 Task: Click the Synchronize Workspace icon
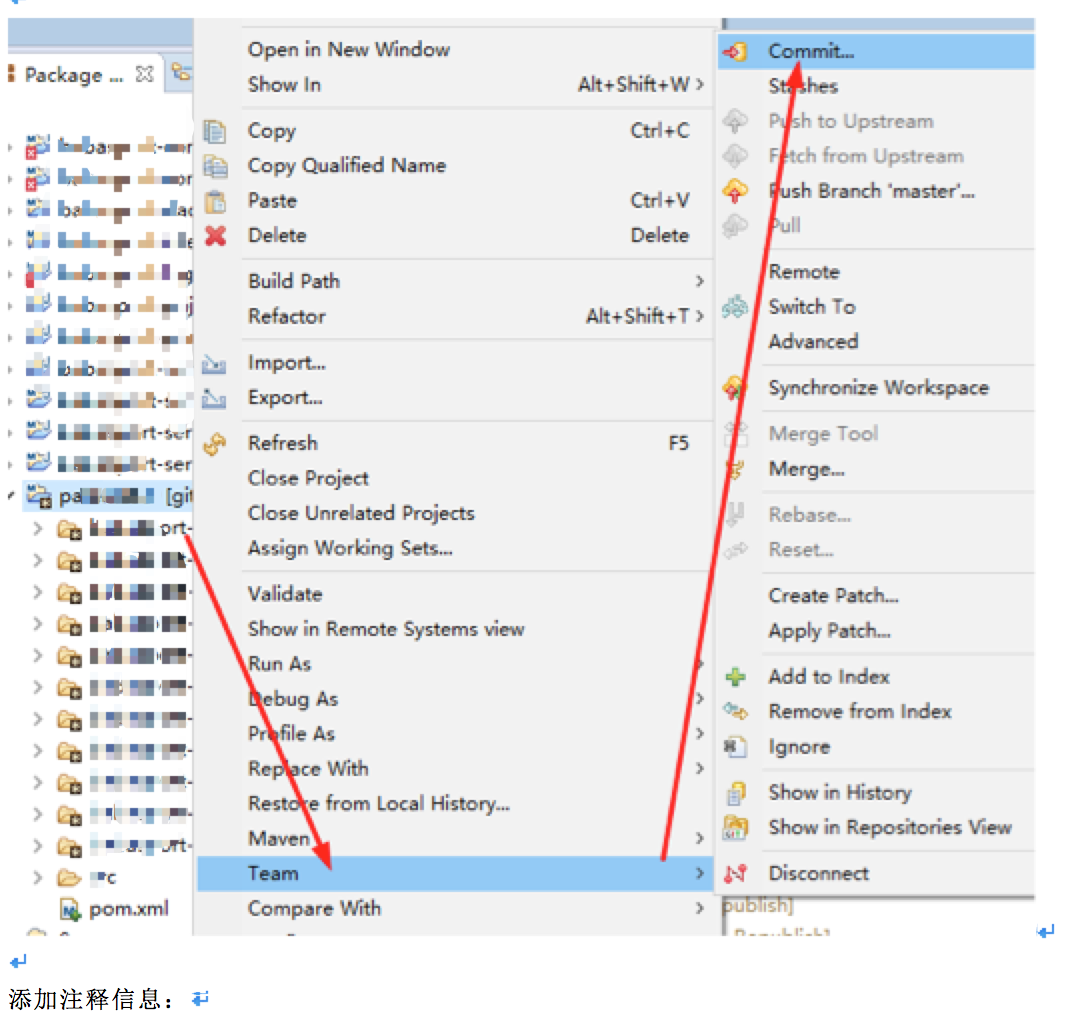[x=735, y=388]
